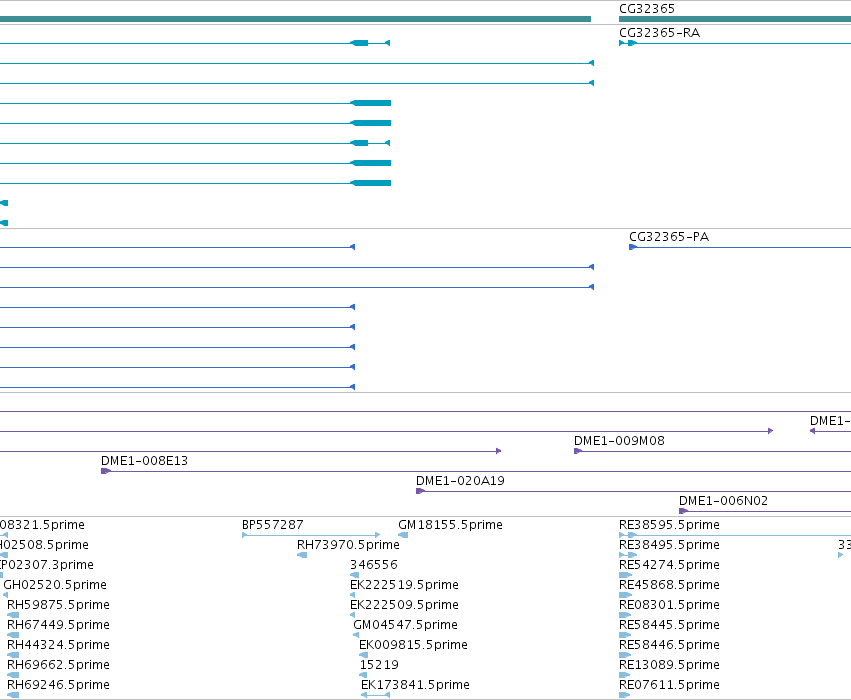Click the BP557287 EST arrow glyph
851x700 pixels.
[x=311, y=535]
